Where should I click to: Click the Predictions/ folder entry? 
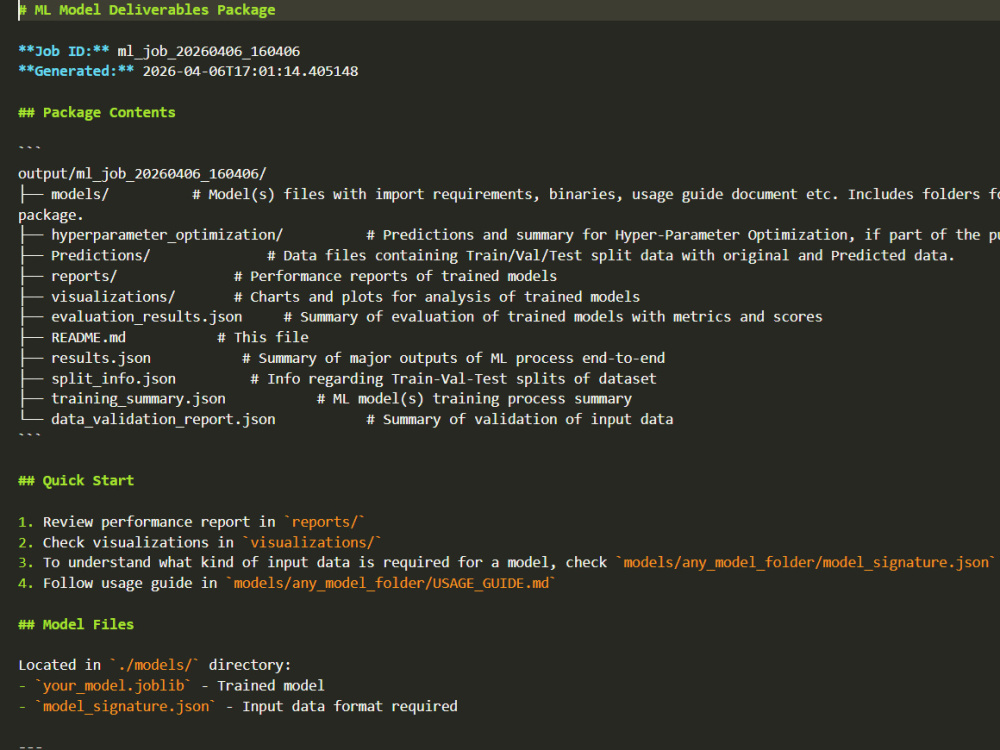point(101,256)
